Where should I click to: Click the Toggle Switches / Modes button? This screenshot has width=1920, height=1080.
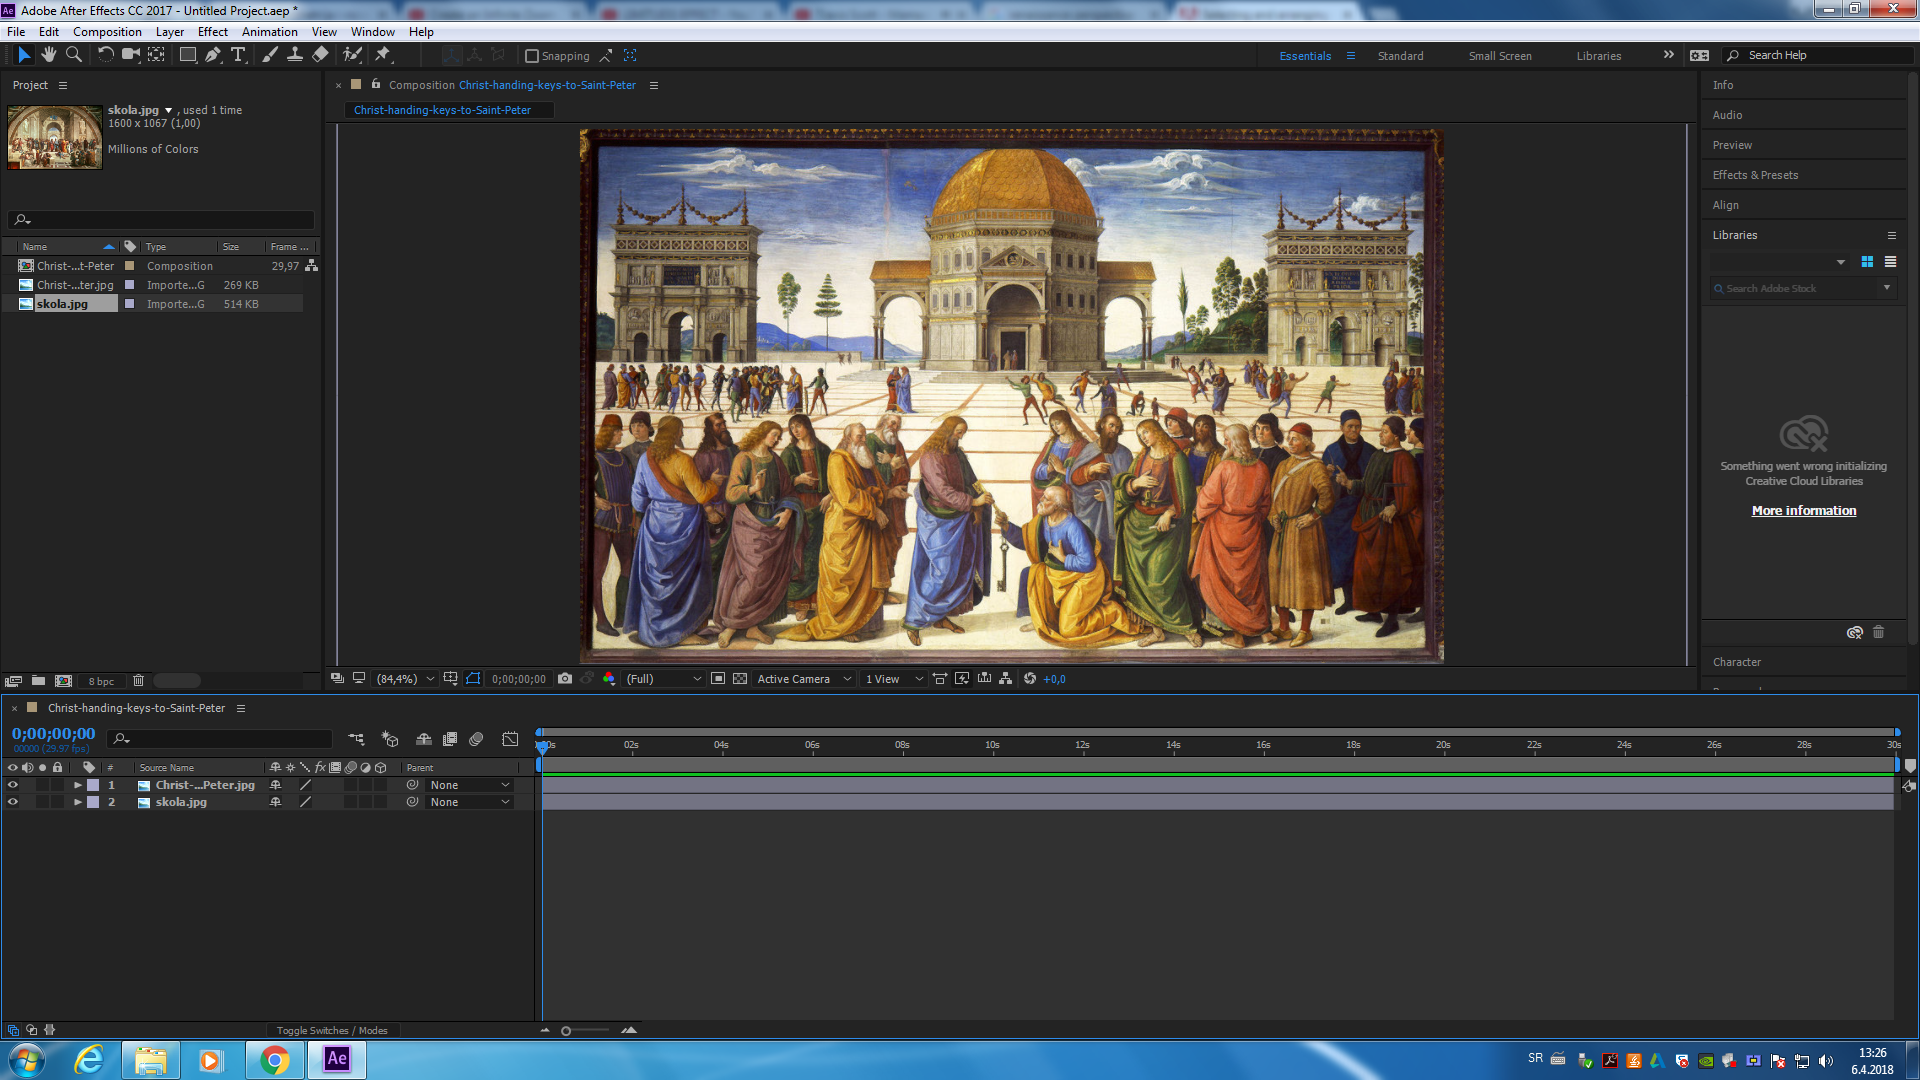tap(332, 1030)
